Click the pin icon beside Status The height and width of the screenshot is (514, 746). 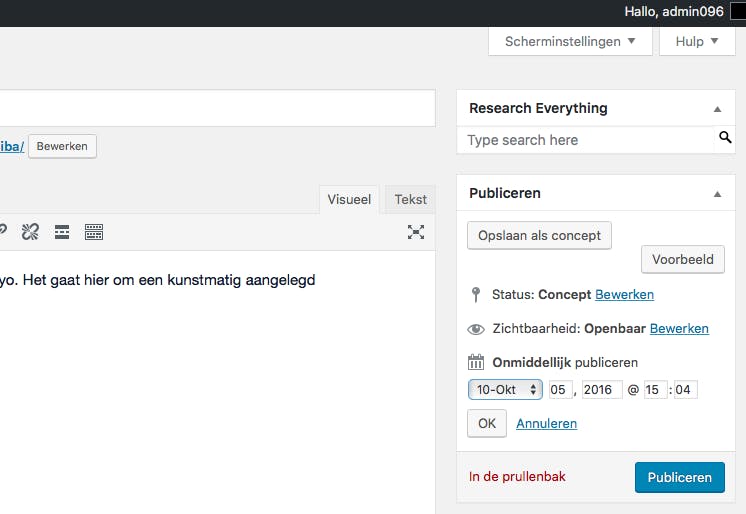[475, 295]
